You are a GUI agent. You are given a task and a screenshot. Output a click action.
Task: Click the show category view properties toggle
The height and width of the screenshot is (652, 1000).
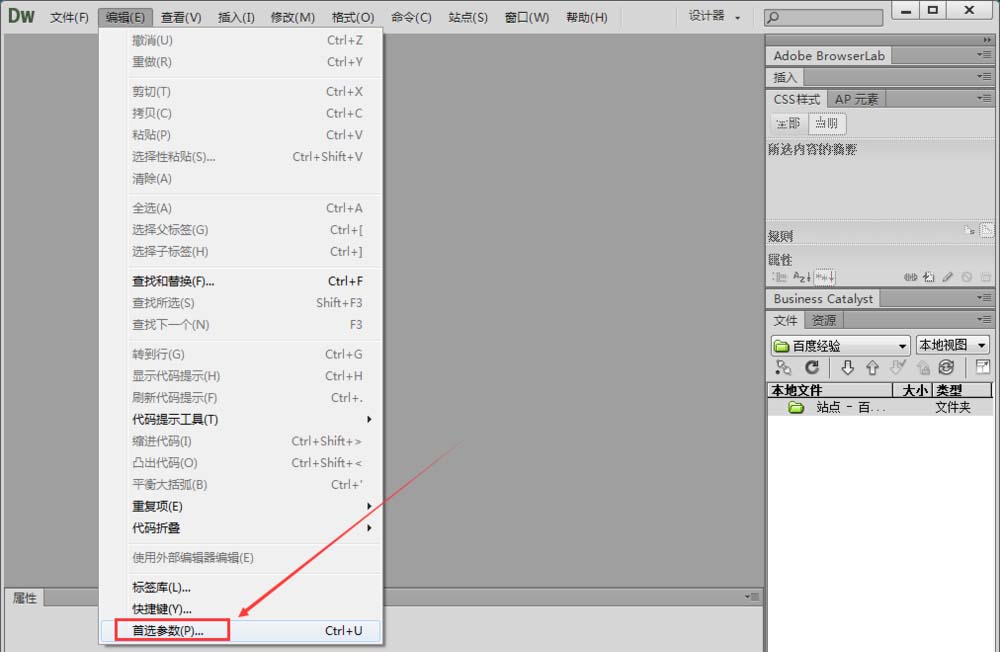pyautogui.click(x=781, y=277)
